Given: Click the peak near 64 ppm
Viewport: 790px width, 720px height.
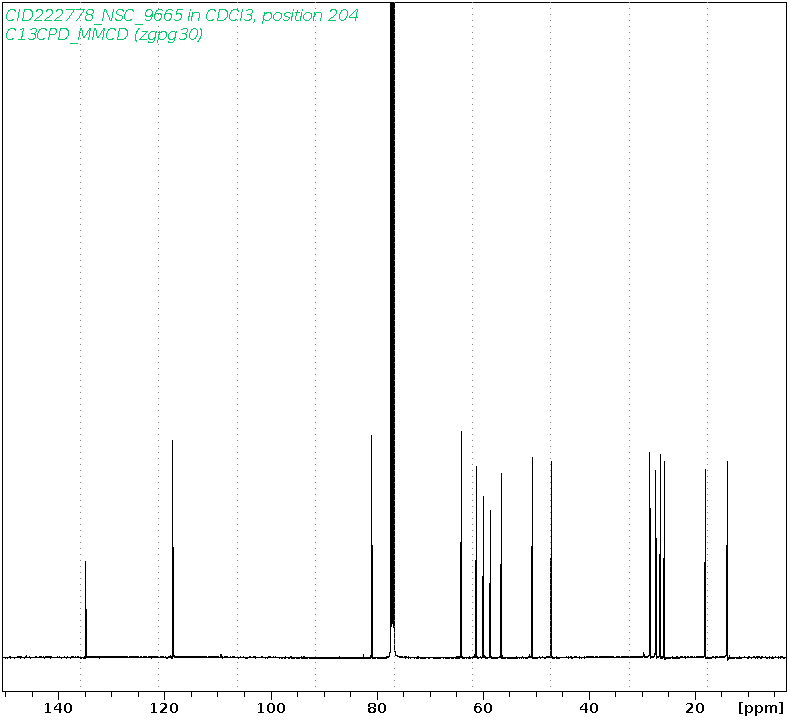Looking at the screenshot, I should point(461,544).
